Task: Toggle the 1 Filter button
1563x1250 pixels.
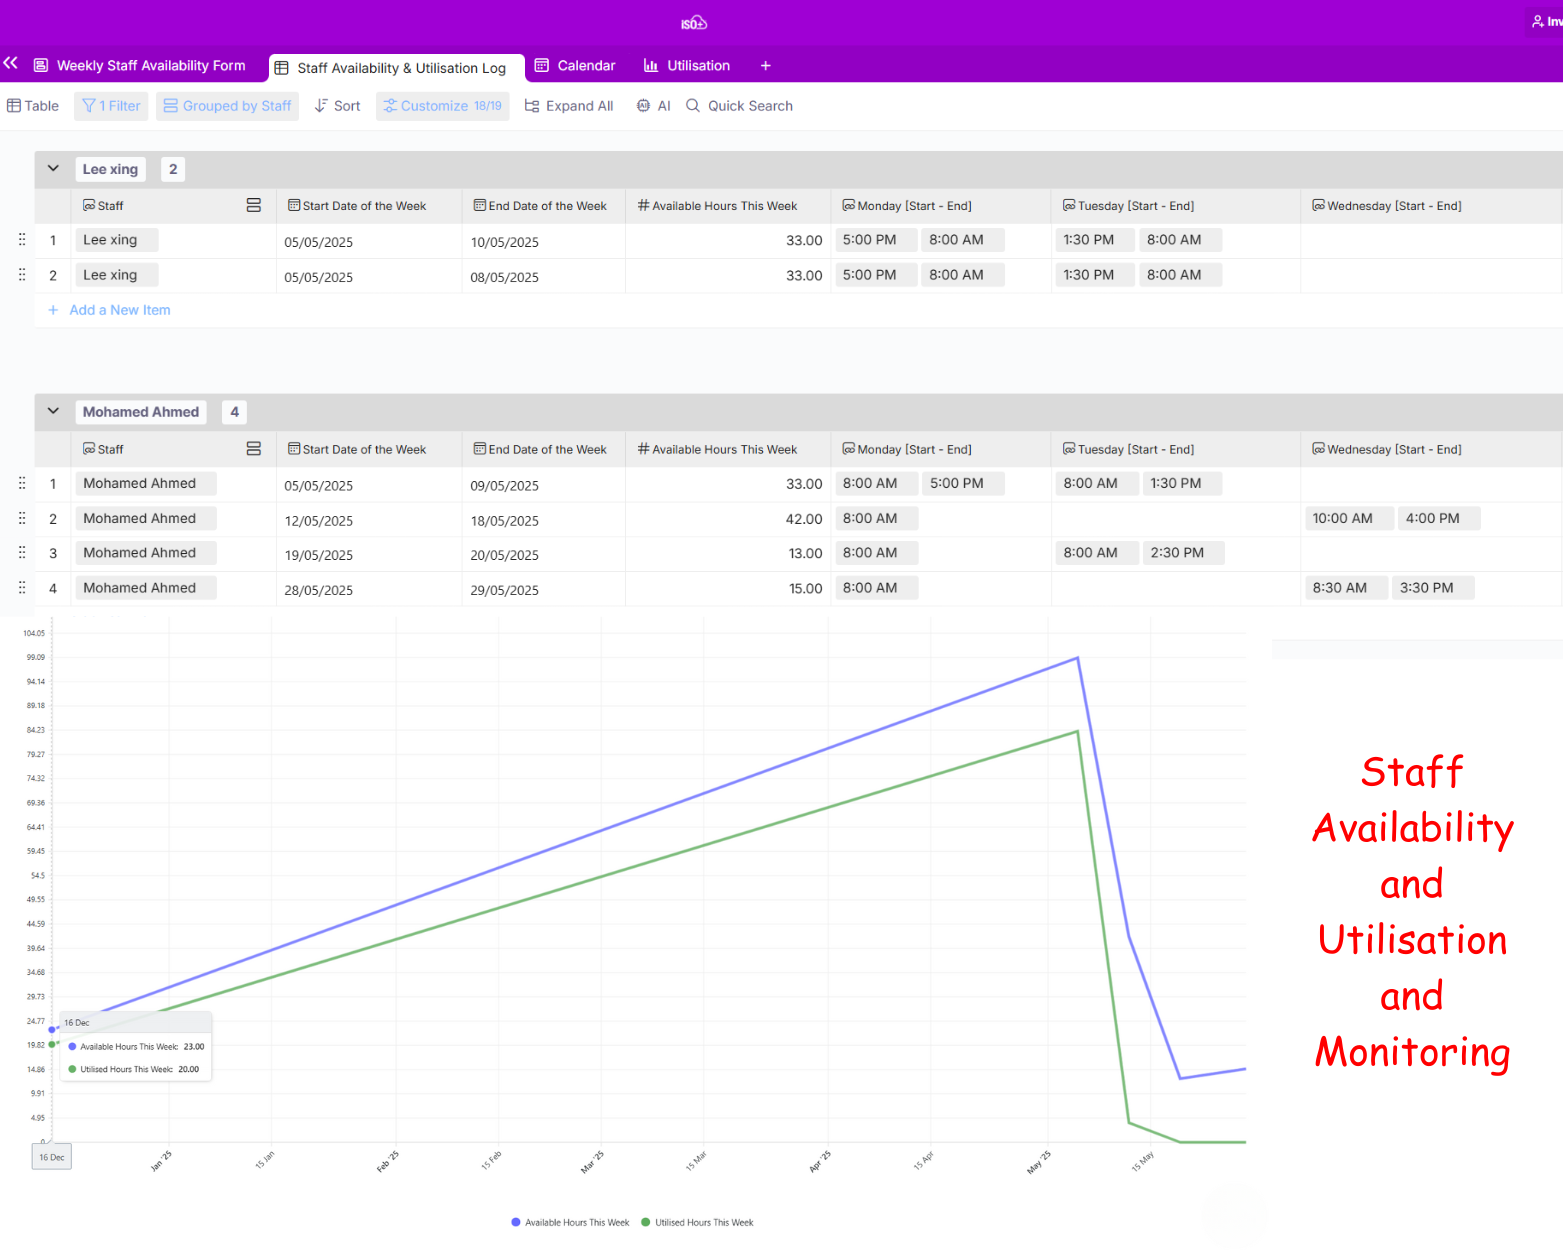Action: tap(111, 106)
